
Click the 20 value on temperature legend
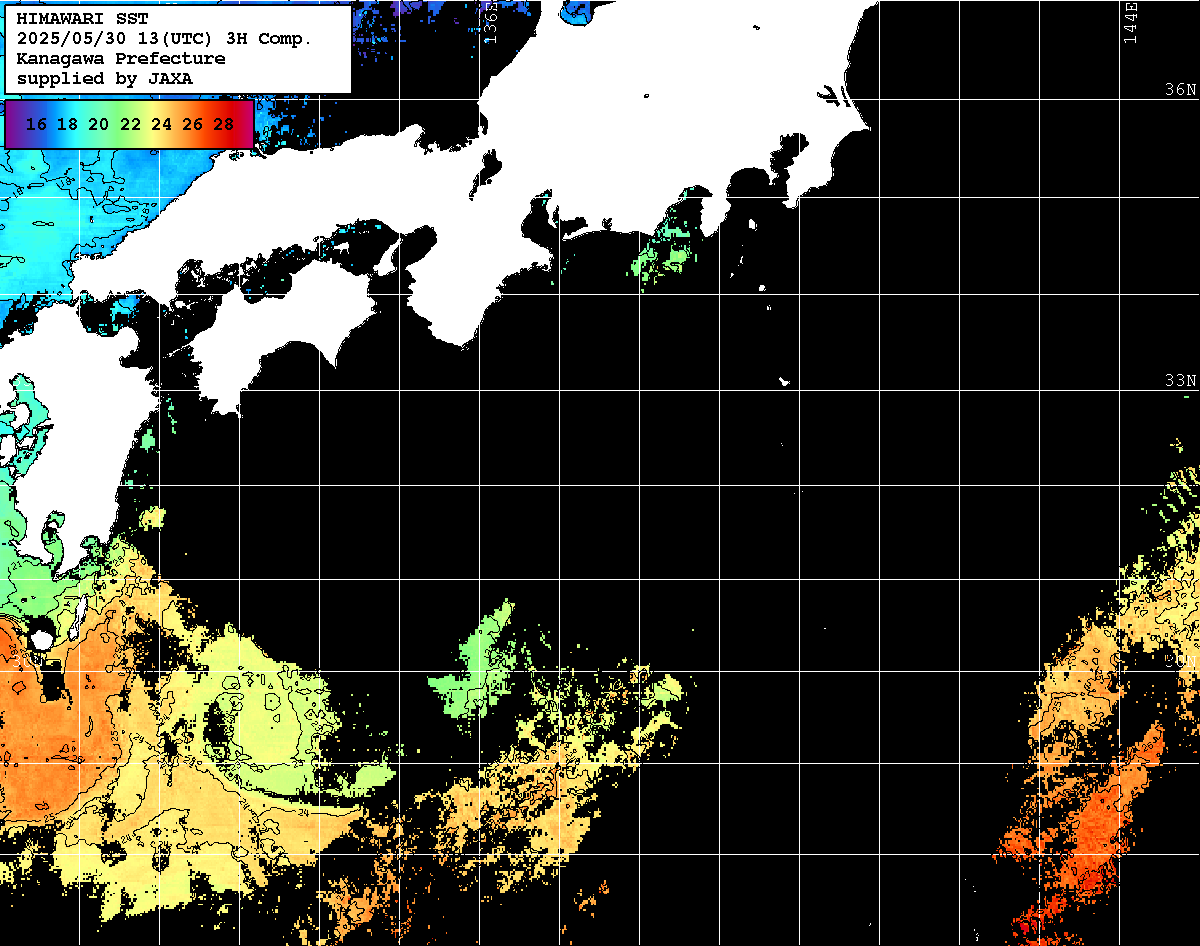(x=99, y=124)
